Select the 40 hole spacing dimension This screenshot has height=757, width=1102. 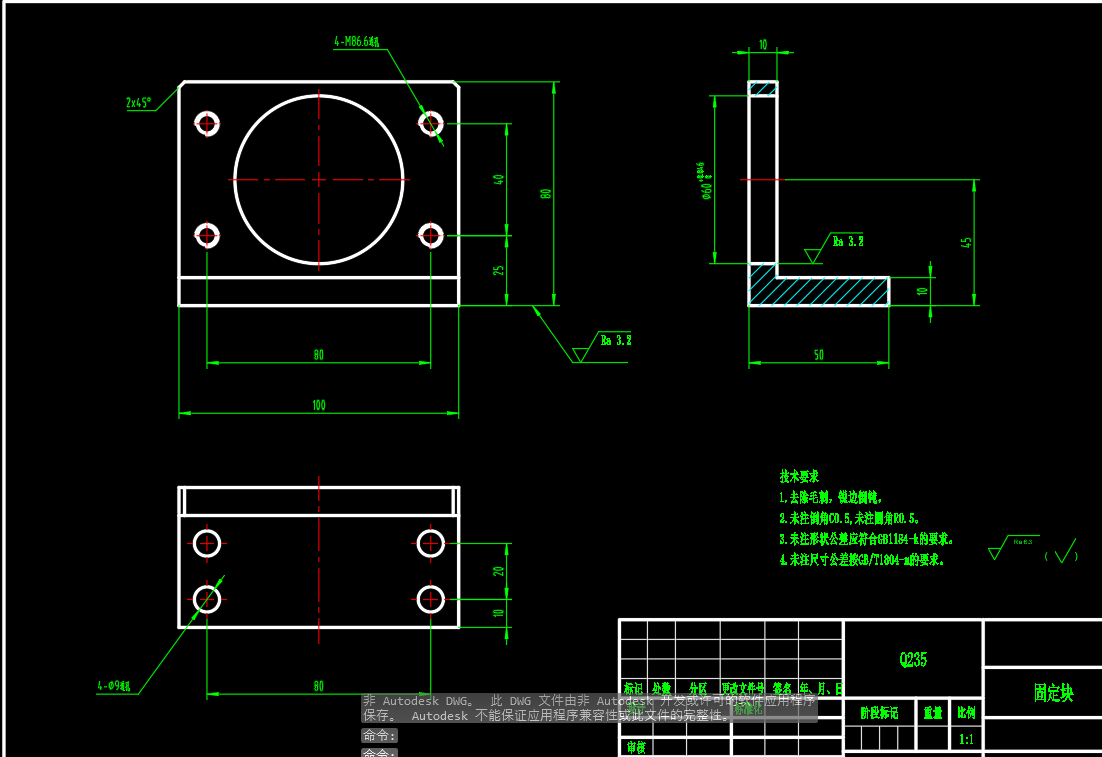(499, 179)
